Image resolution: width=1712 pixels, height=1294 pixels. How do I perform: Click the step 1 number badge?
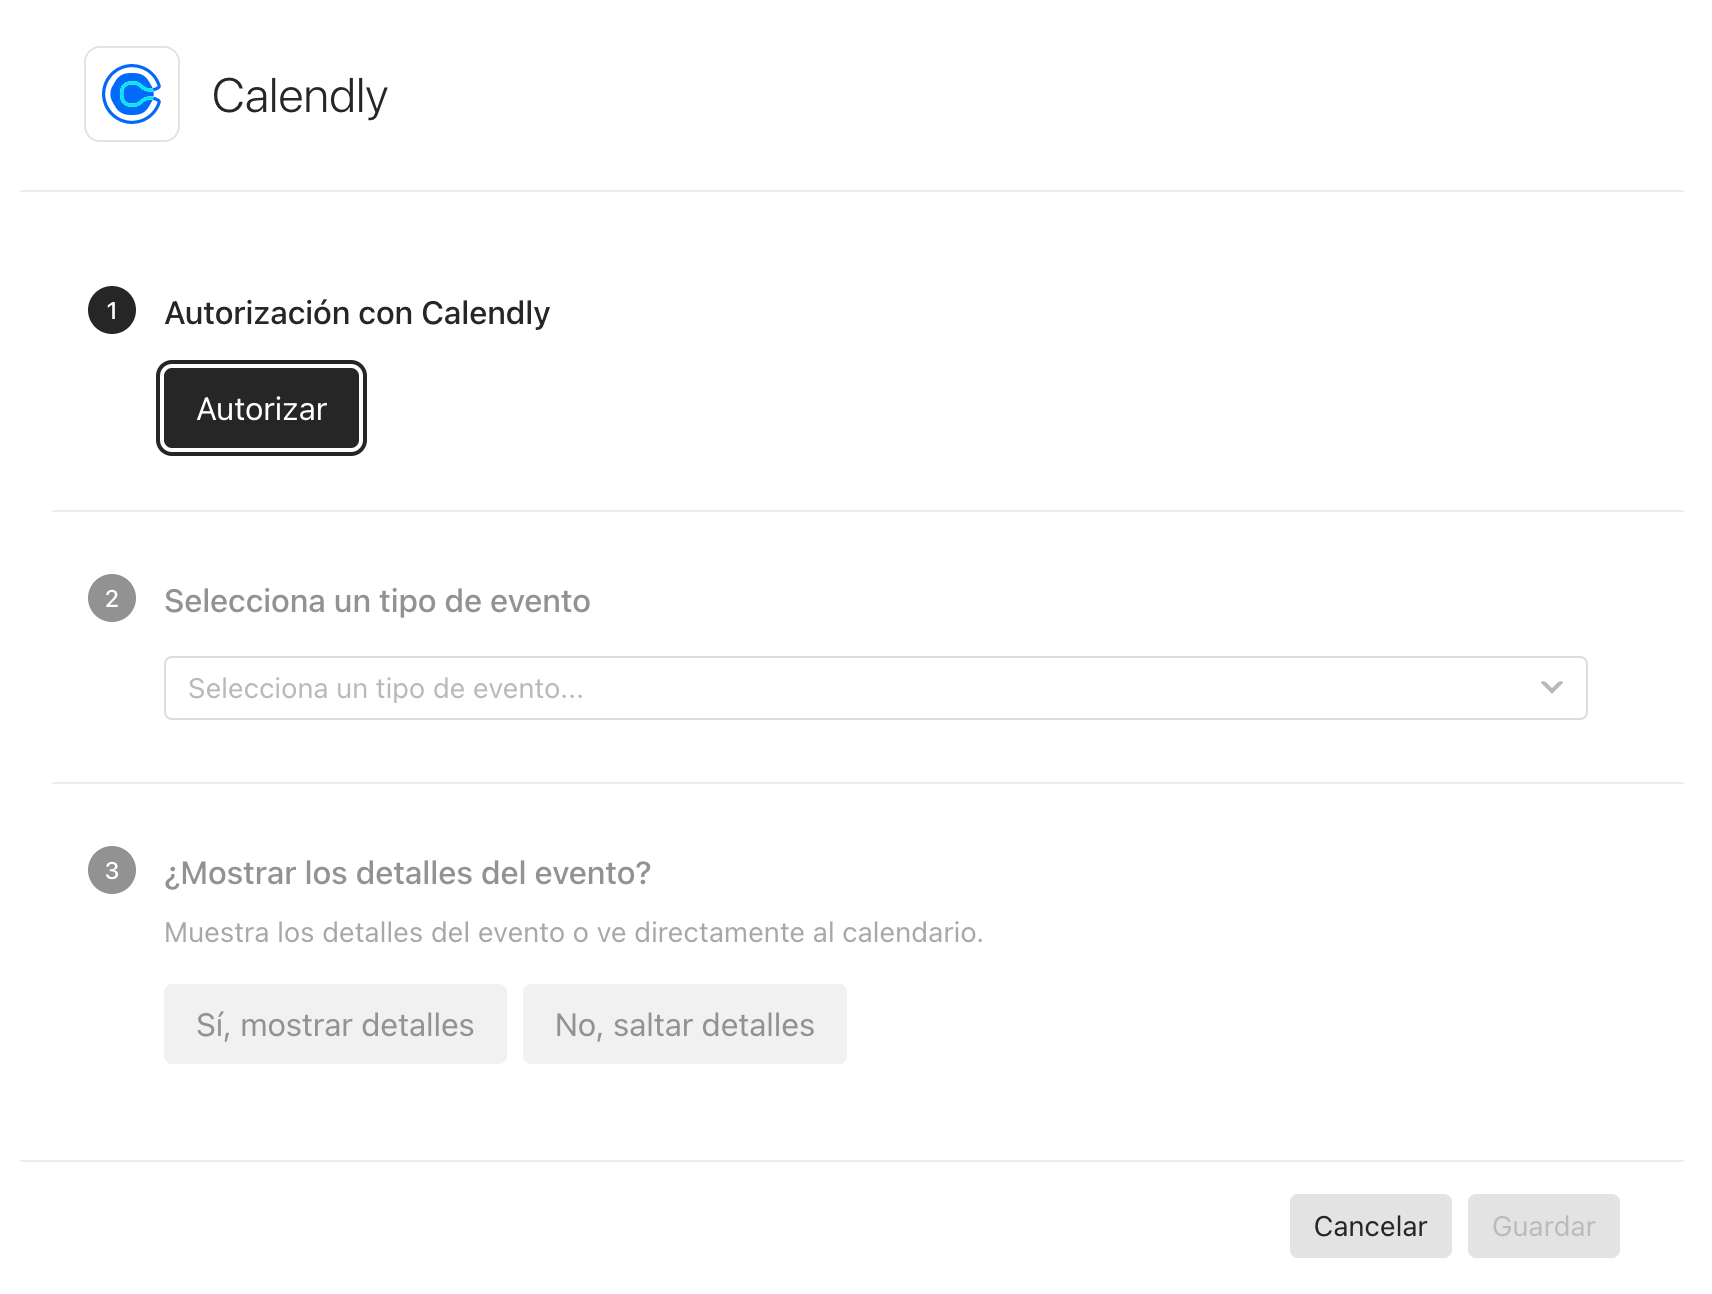pos(112,310)
